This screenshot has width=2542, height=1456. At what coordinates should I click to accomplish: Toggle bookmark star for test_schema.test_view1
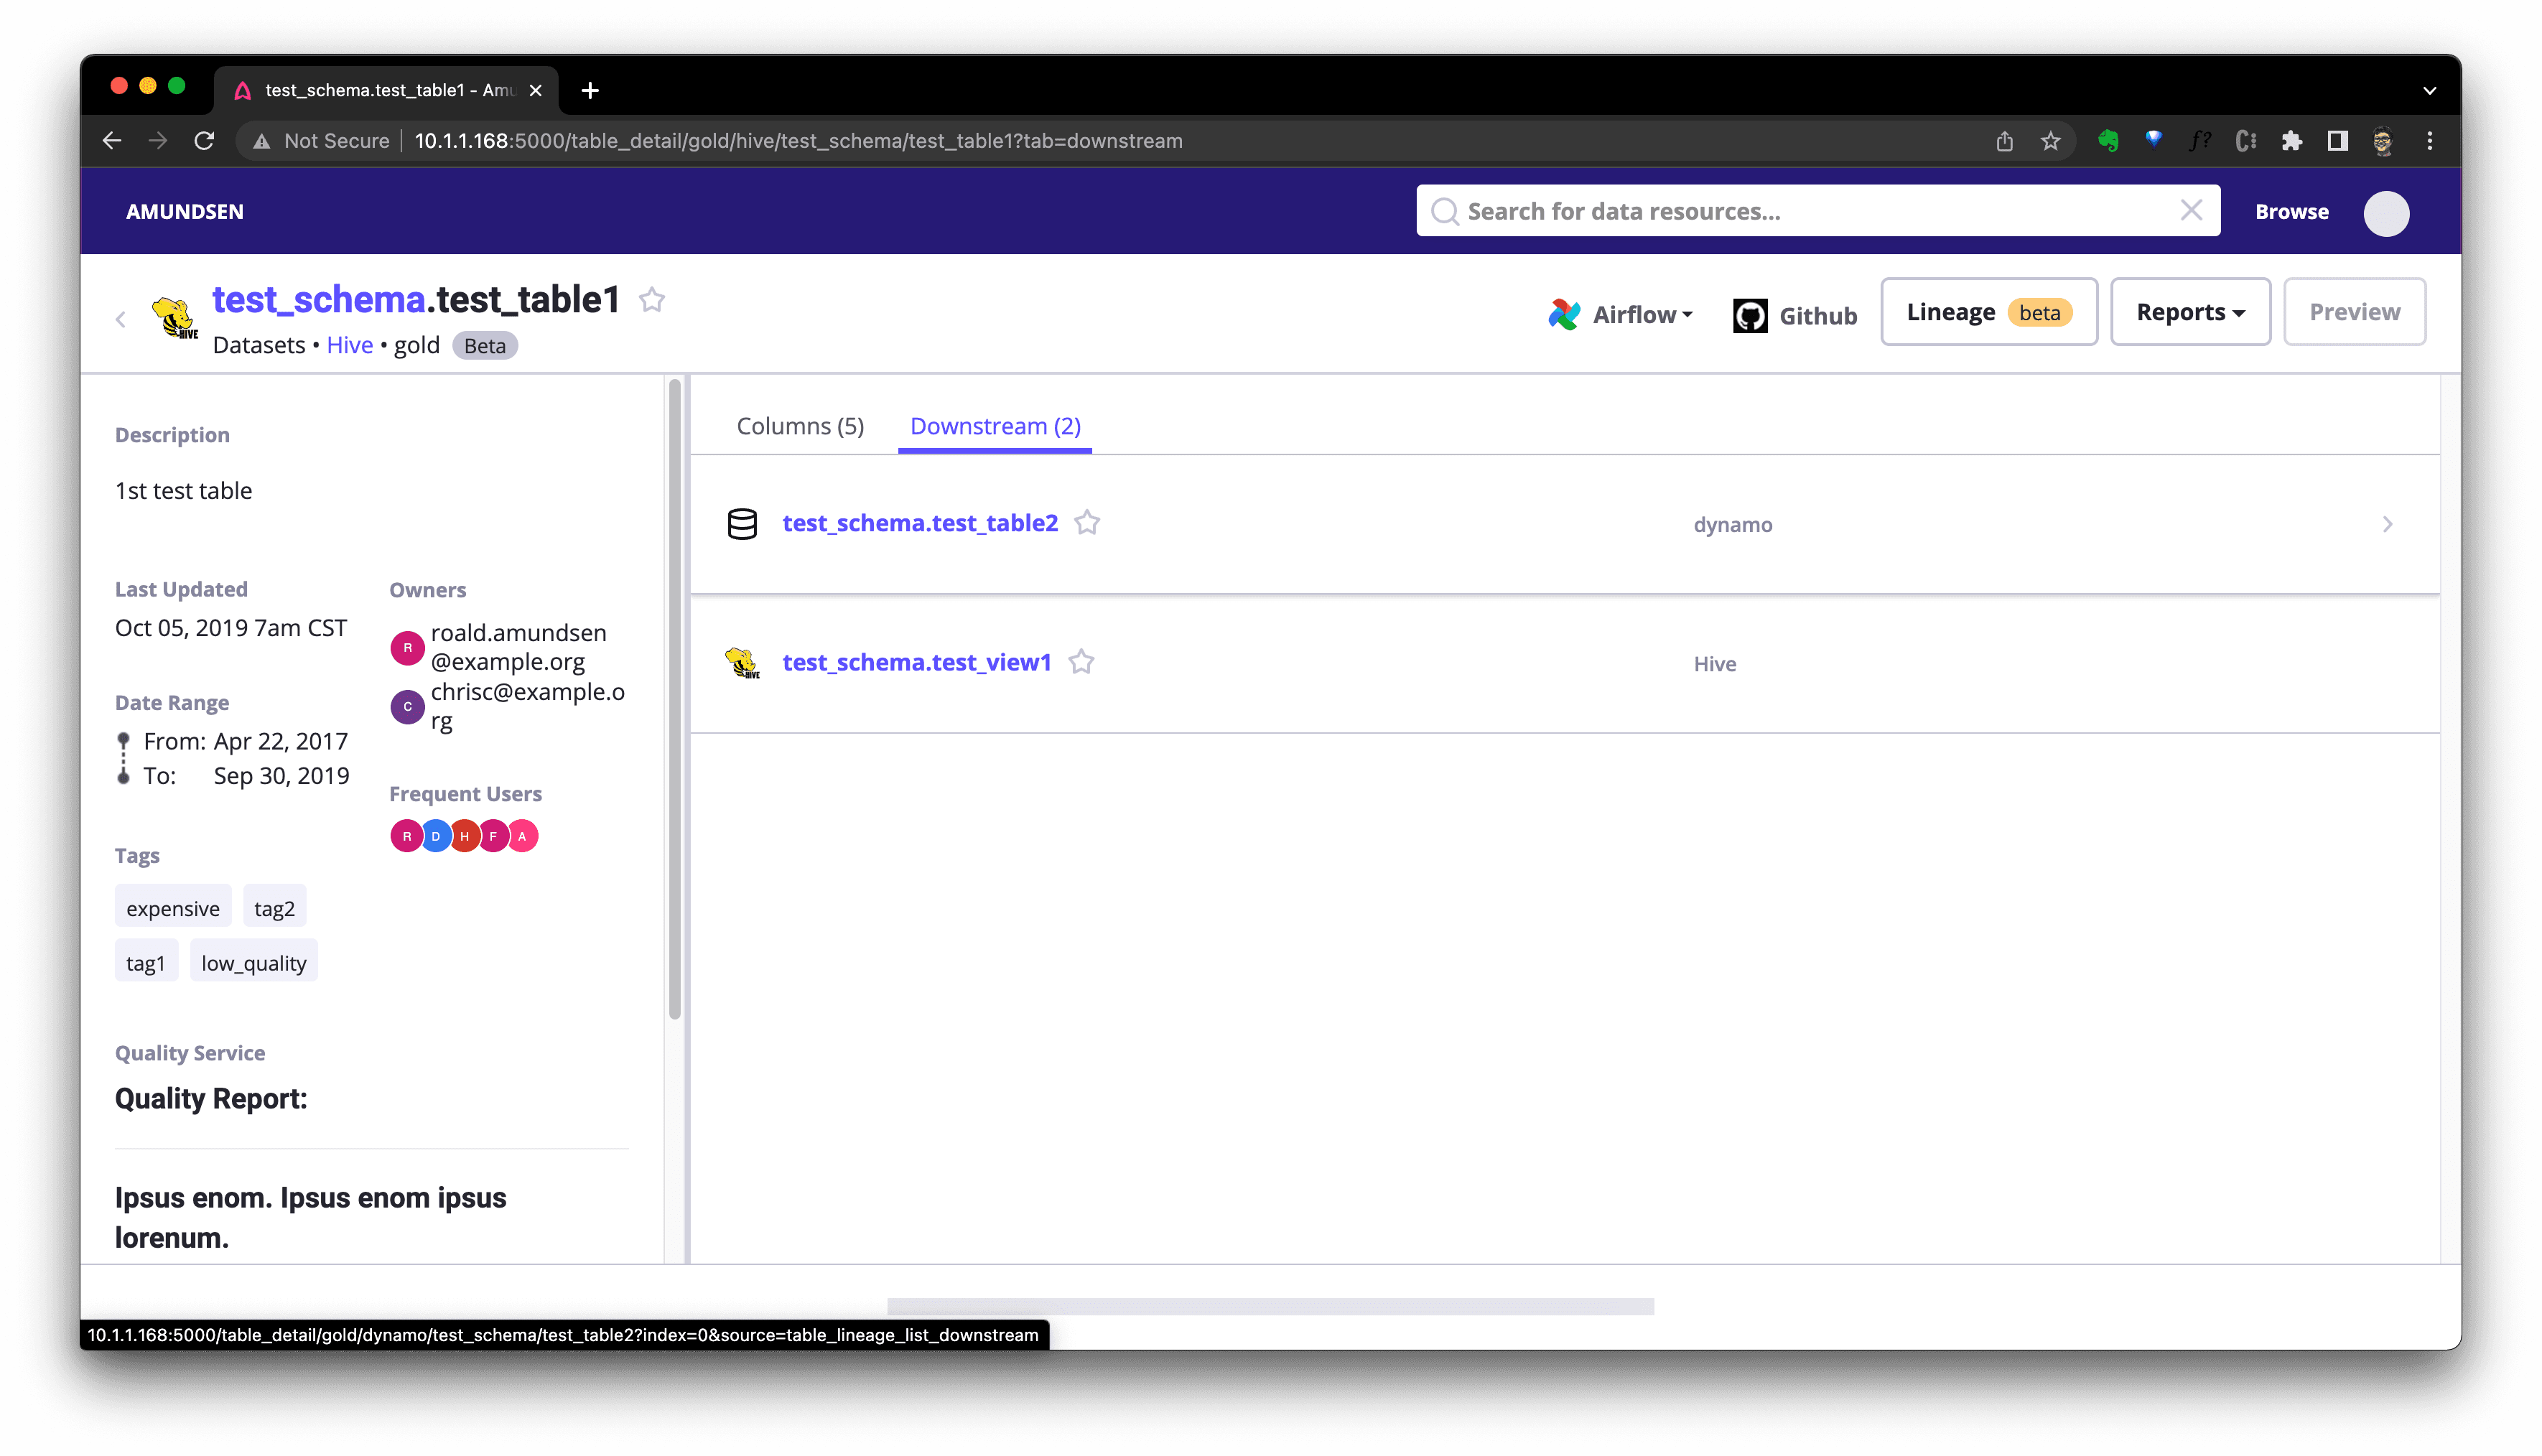coord(1081,662)
